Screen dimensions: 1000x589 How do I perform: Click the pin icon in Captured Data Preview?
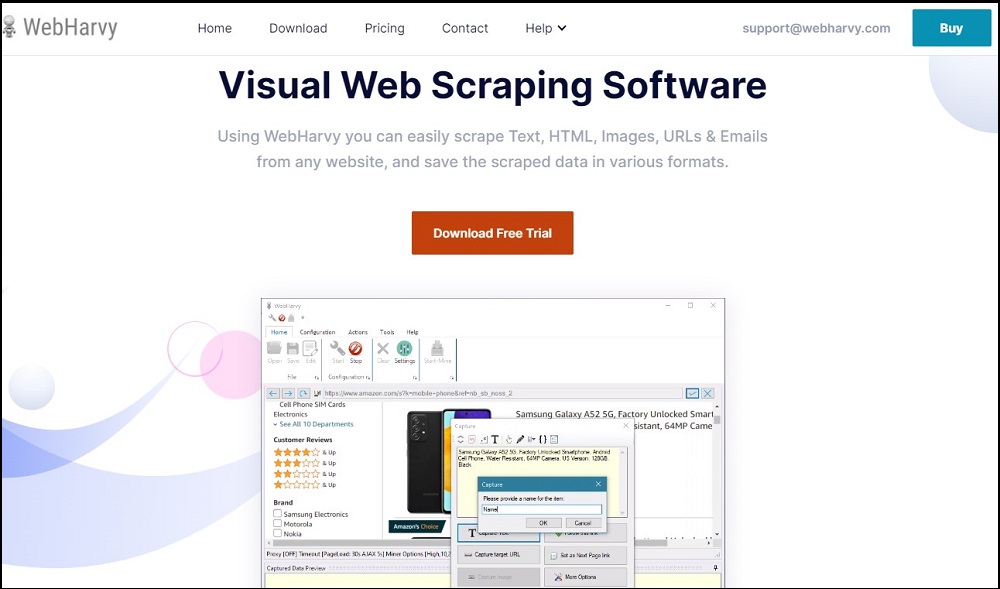716,568
